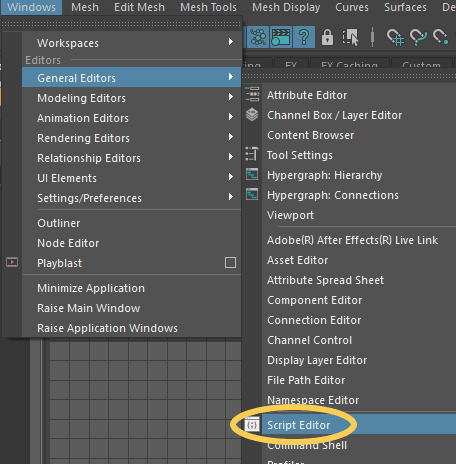Expand the Settings/Preferences submenu arrow

231,197
